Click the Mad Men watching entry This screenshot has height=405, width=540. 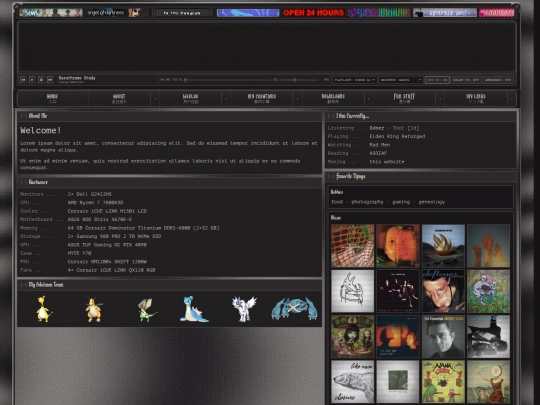click(x=380, y=145)
